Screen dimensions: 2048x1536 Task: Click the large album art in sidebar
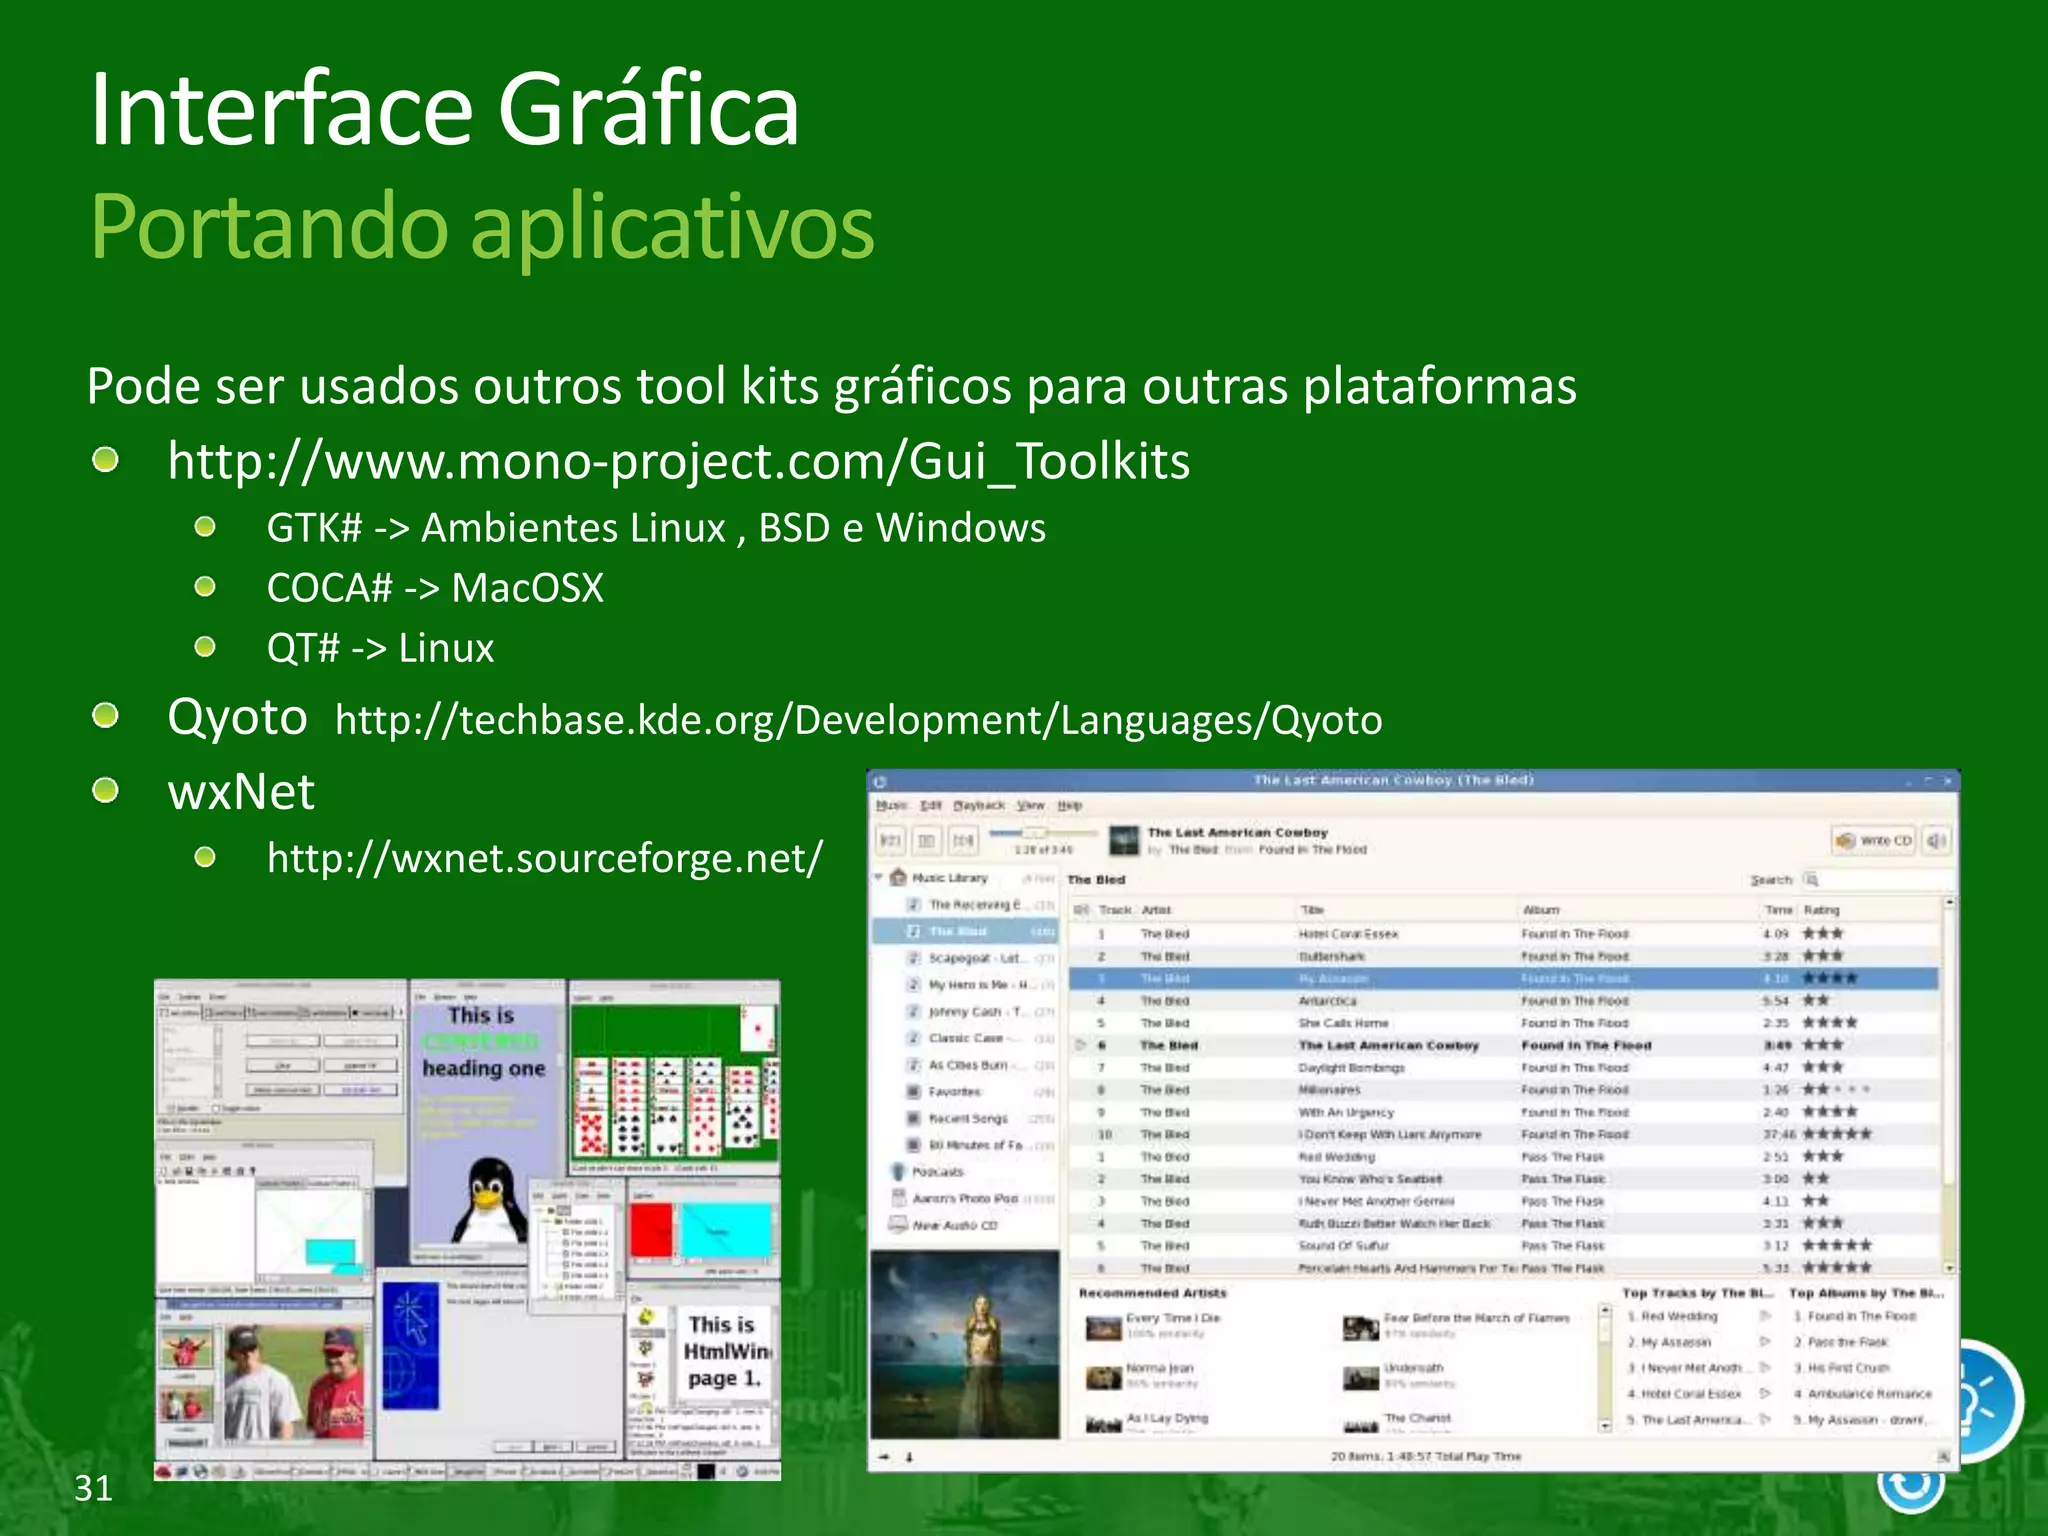click(965, 1344)
